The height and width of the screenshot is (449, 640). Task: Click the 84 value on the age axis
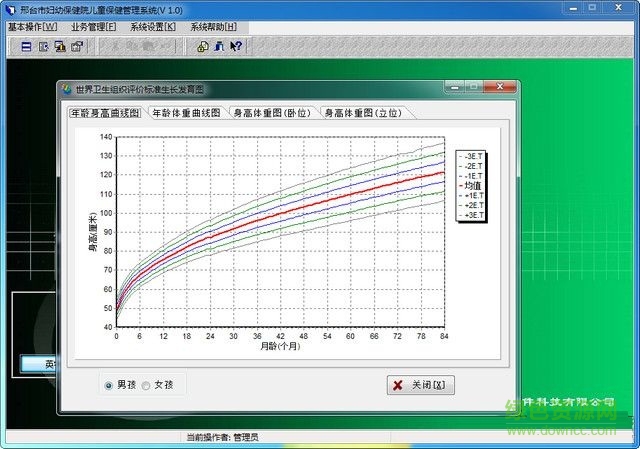pyautogui.click(x=444, y=336)
